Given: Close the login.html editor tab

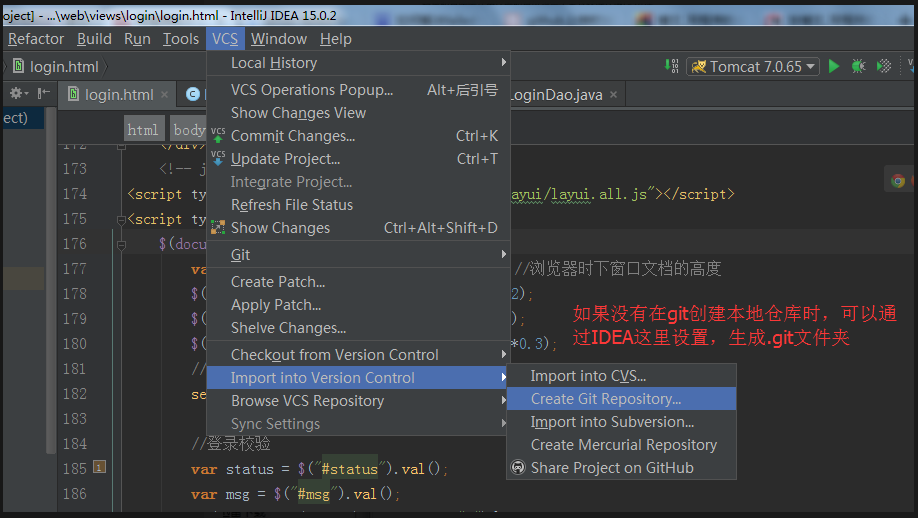Looking at the screenshot, I should point(165,95).
